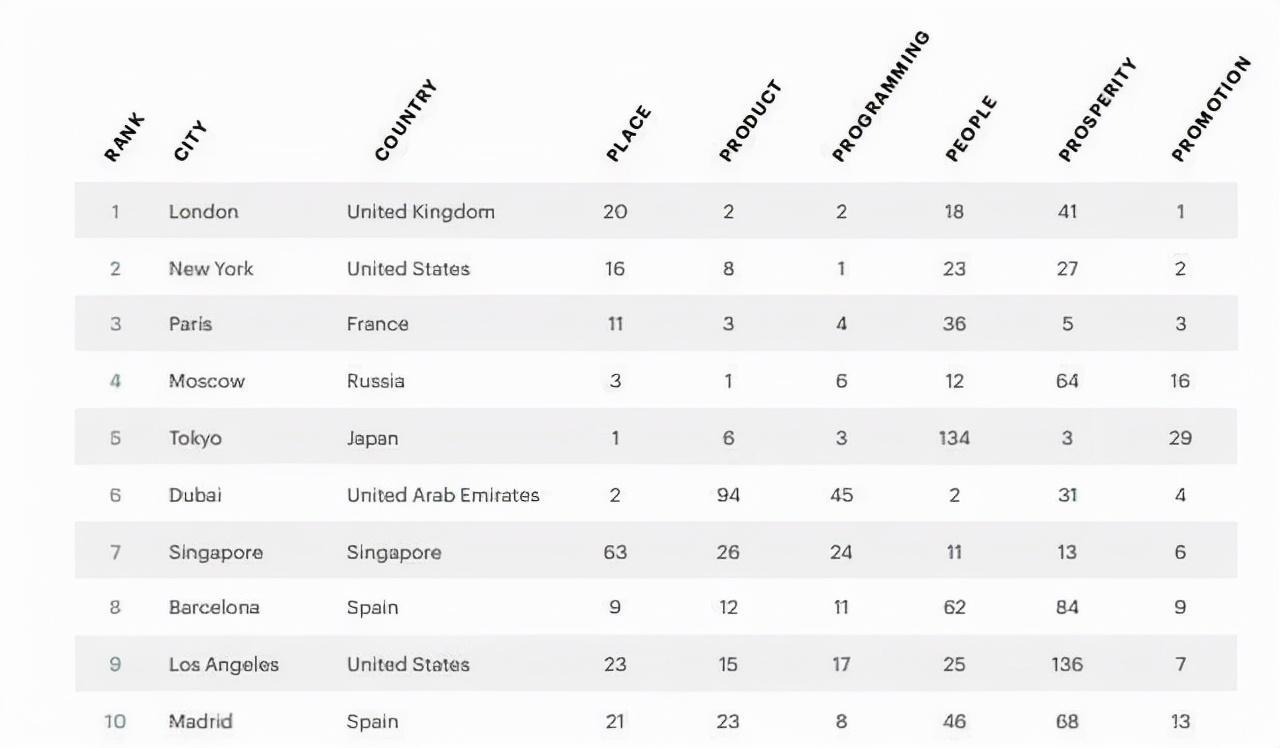Select the Barcelona city cell
The image size is (1280, 748).
tap(214, 608)
